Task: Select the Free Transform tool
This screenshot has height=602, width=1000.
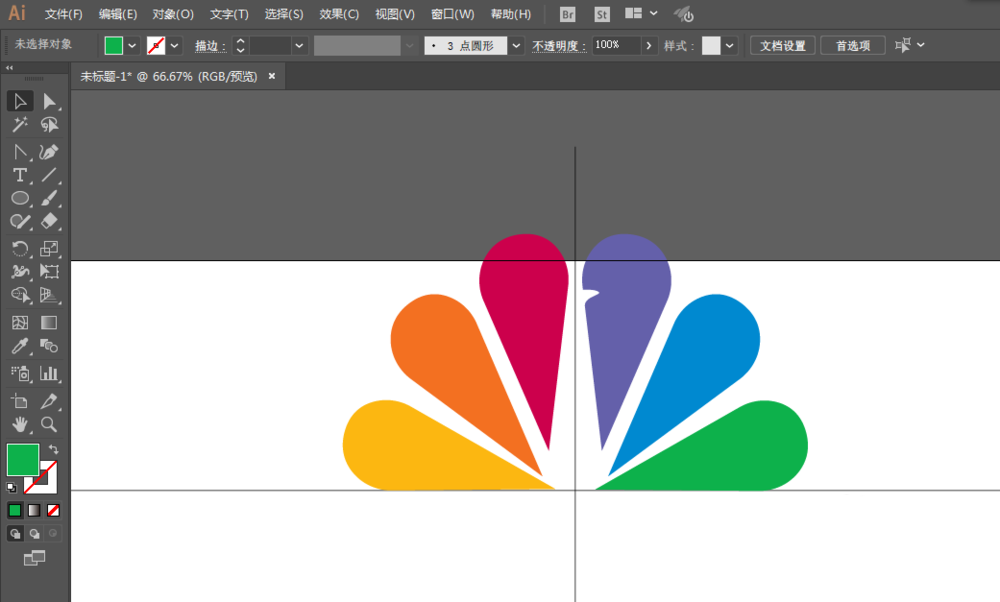Action: click(x=49, y=271)
